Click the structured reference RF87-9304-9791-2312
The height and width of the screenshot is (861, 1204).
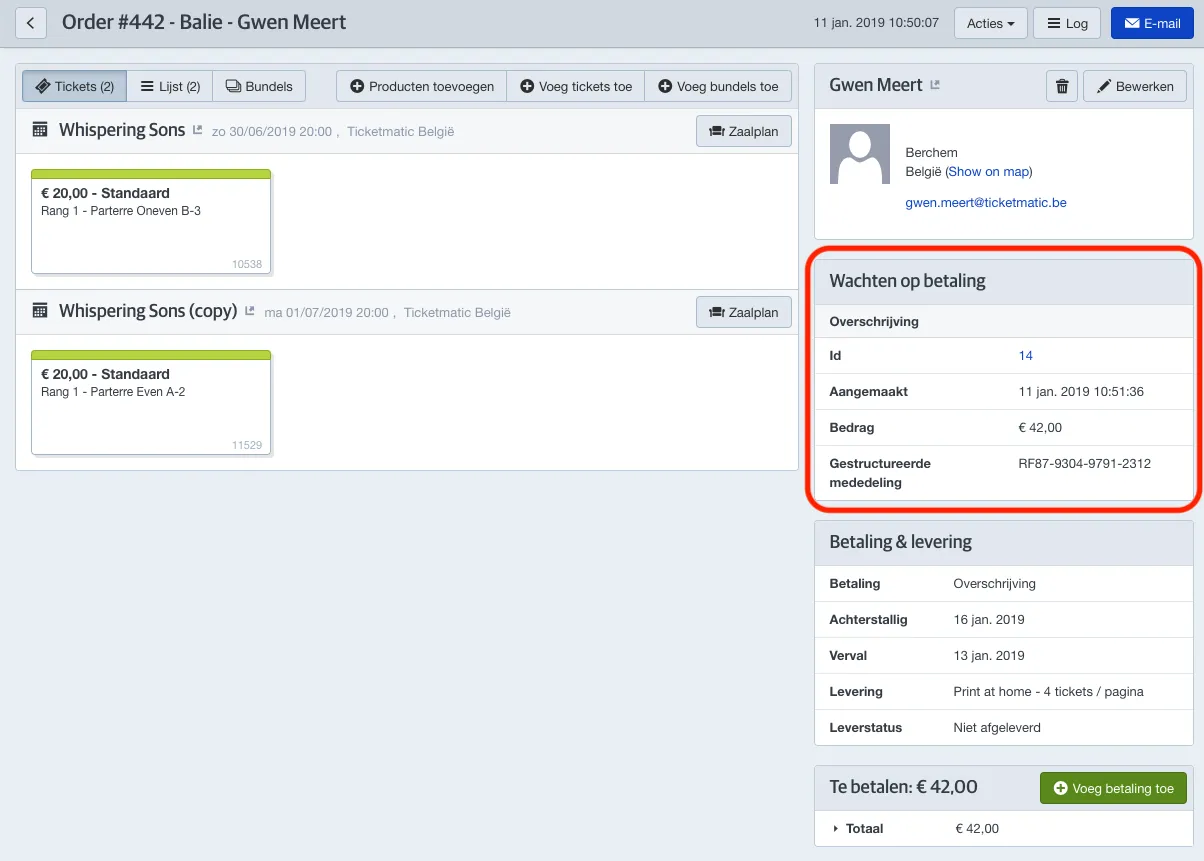coord(1085,464)
